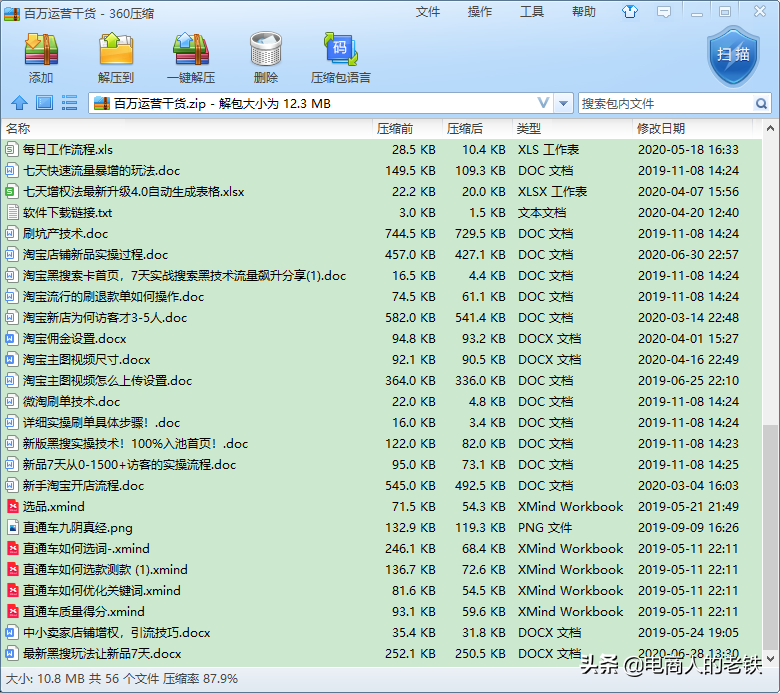The image size is (780, 693).
Task: Click the icon of 七天增权法最新升级4.0自动生成表格.xlsx
Action: [10, 192]
